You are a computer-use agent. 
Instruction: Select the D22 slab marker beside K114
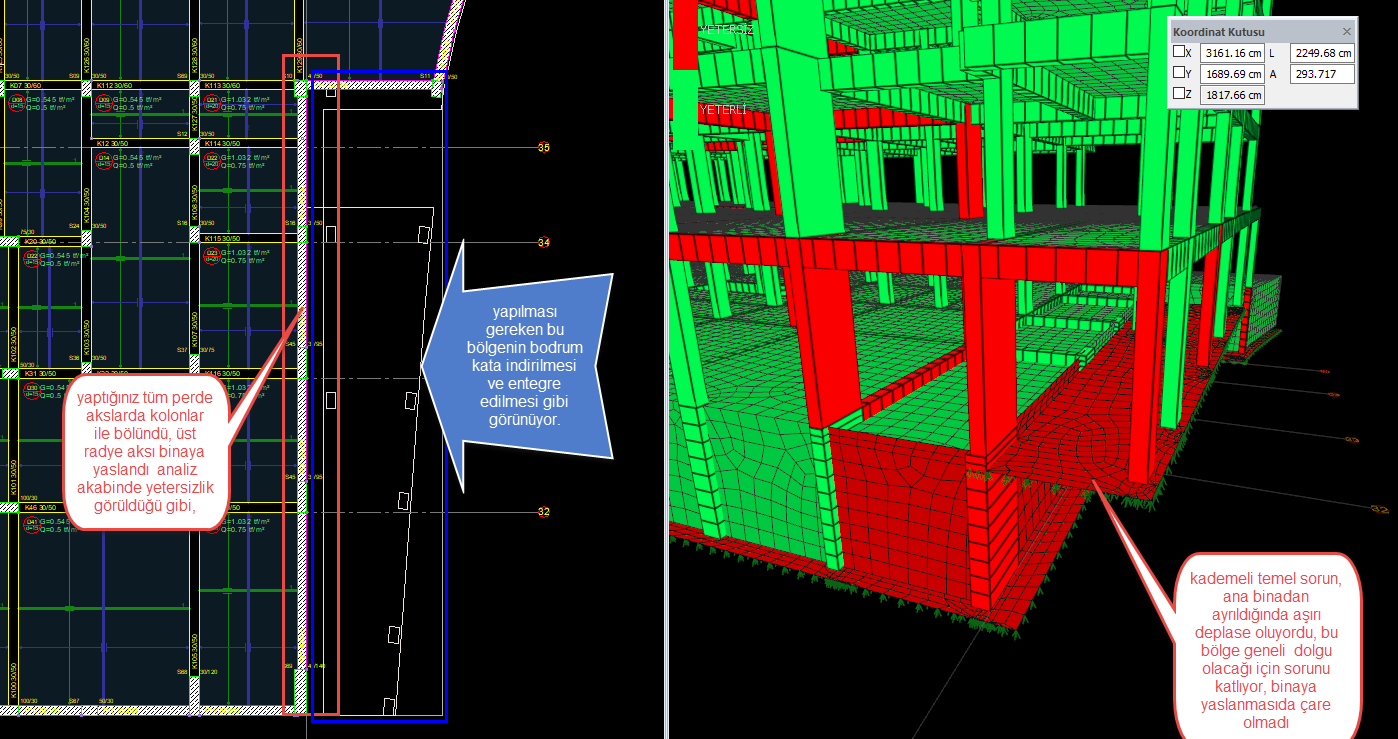coord(212,159)
